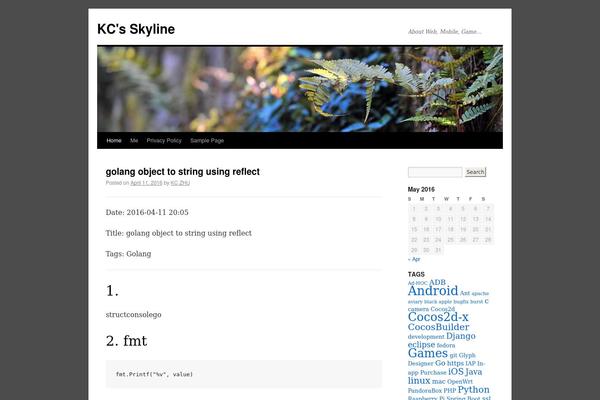Focus the sidebar search text field
Screen dimensions: 600x400
435,172
